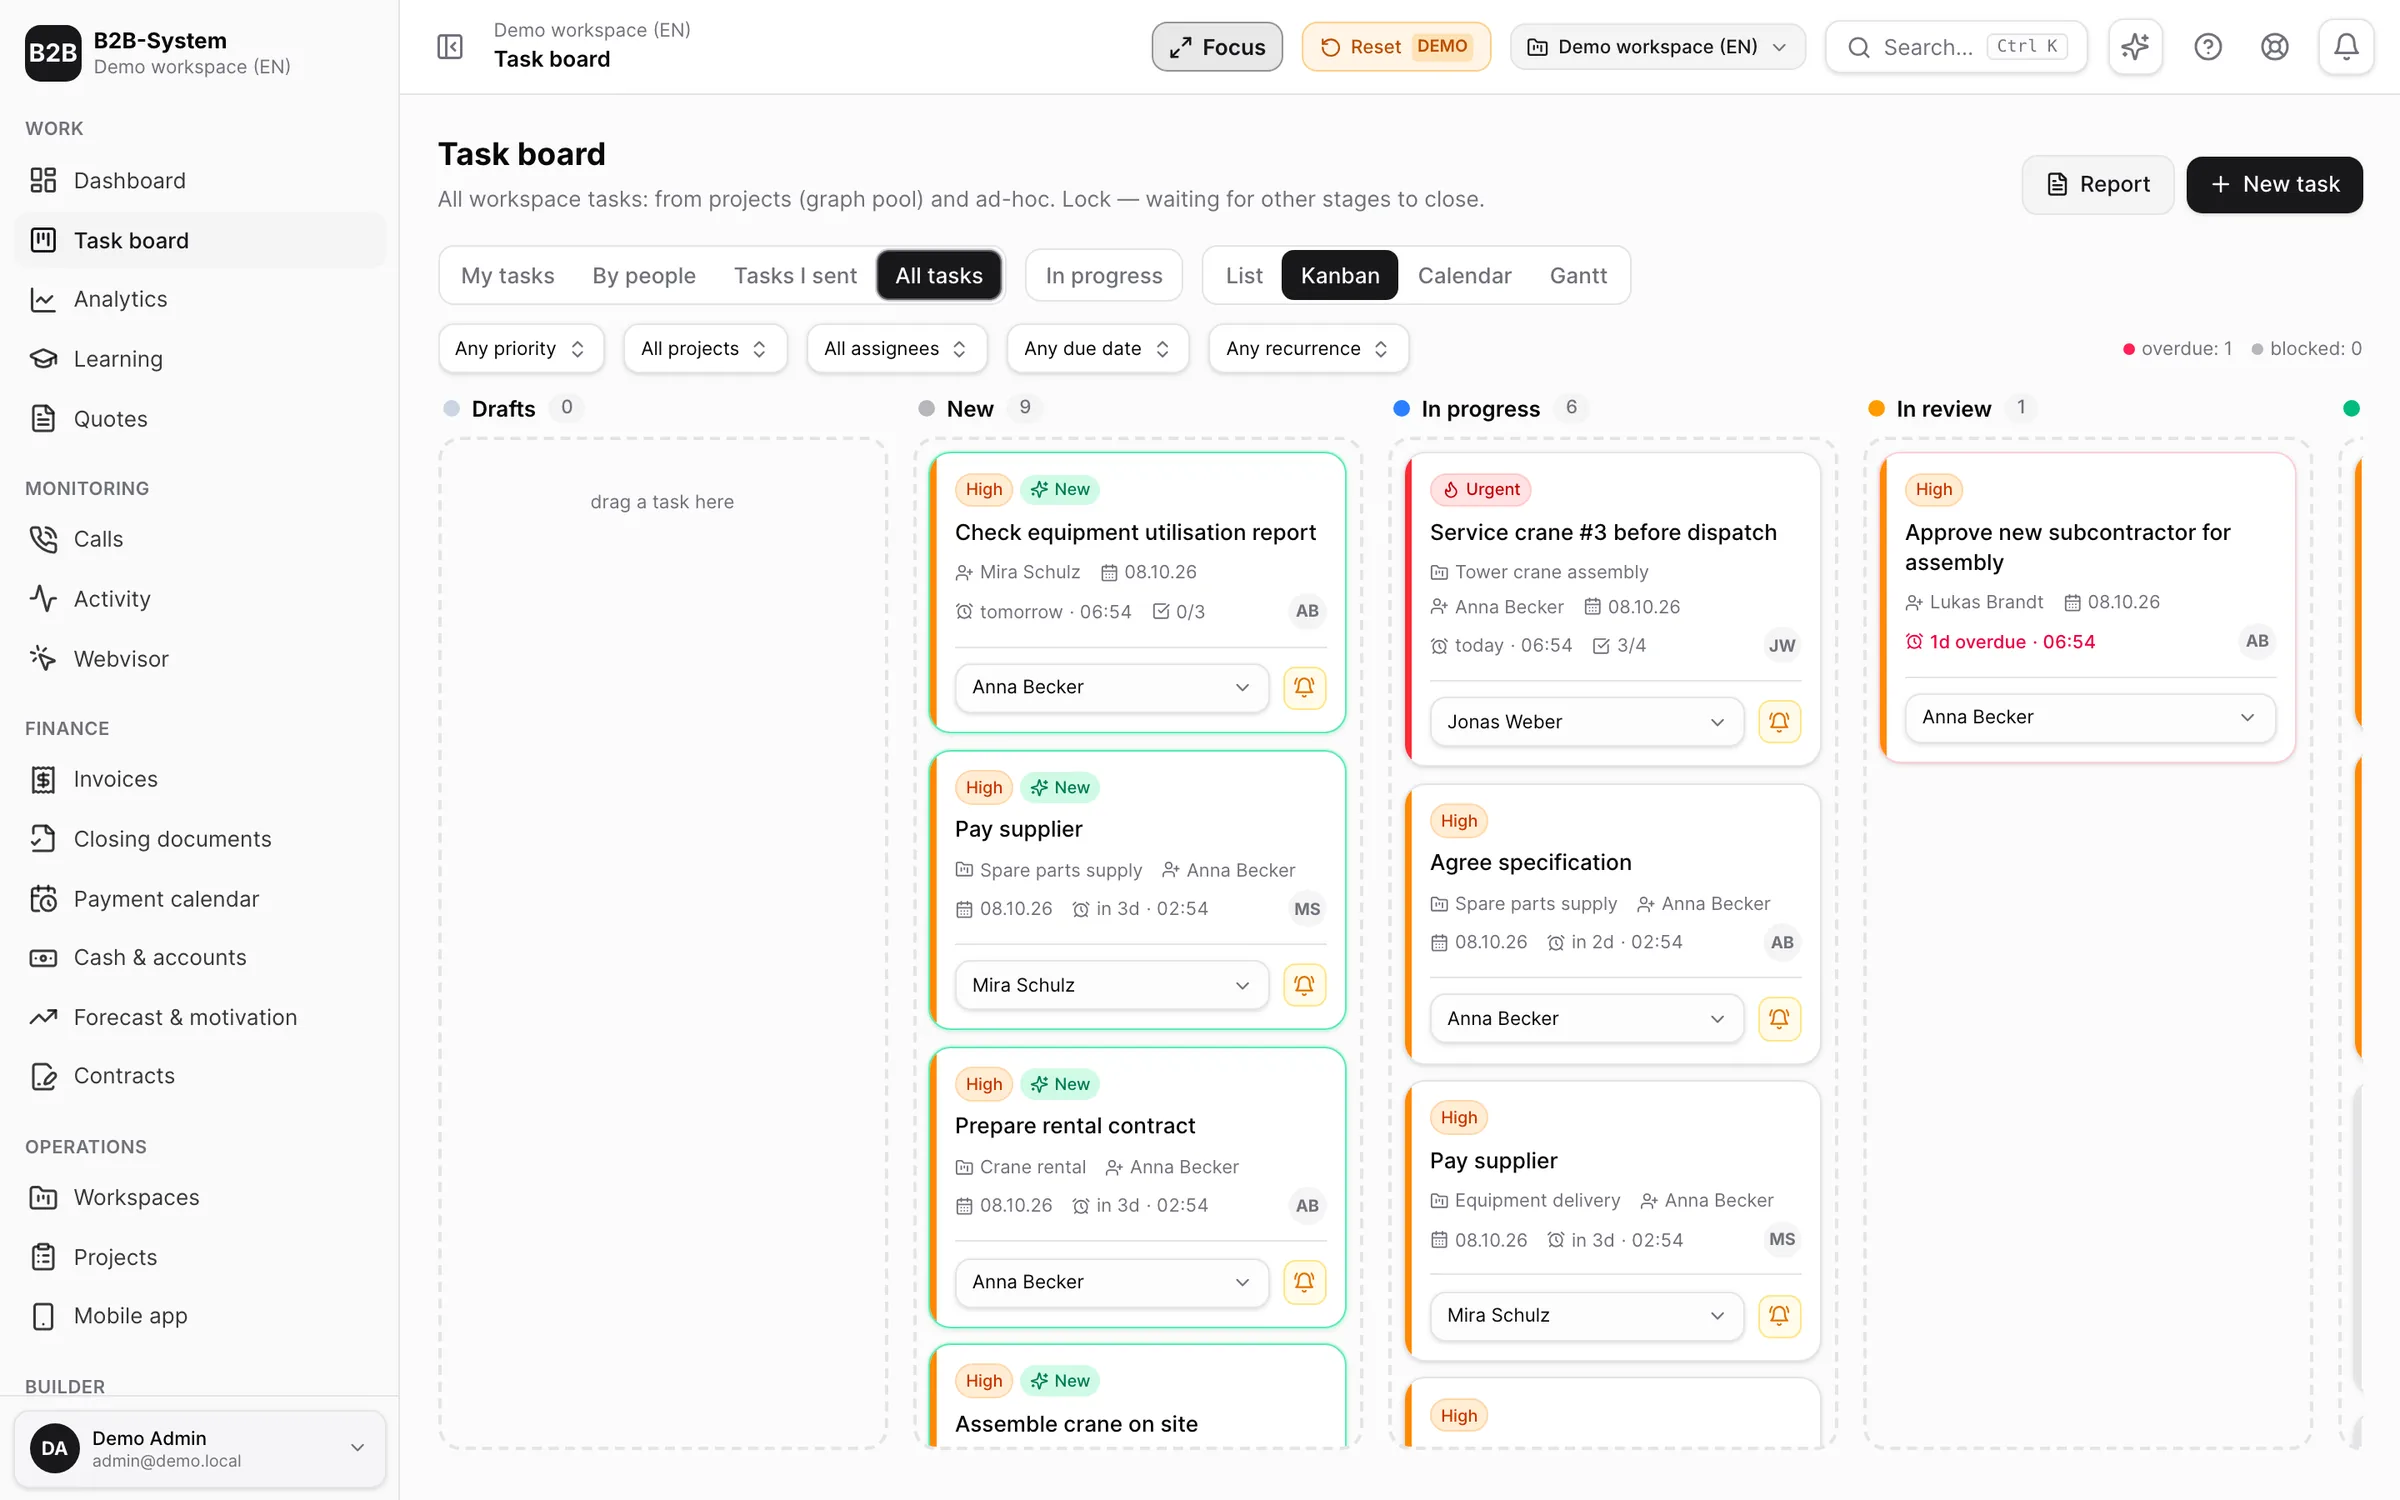The height and width of the screenshot is (1500, 2400).
Task: Click reminder bell on Check equipment utilisation report
Action: tap(1304, 687)
